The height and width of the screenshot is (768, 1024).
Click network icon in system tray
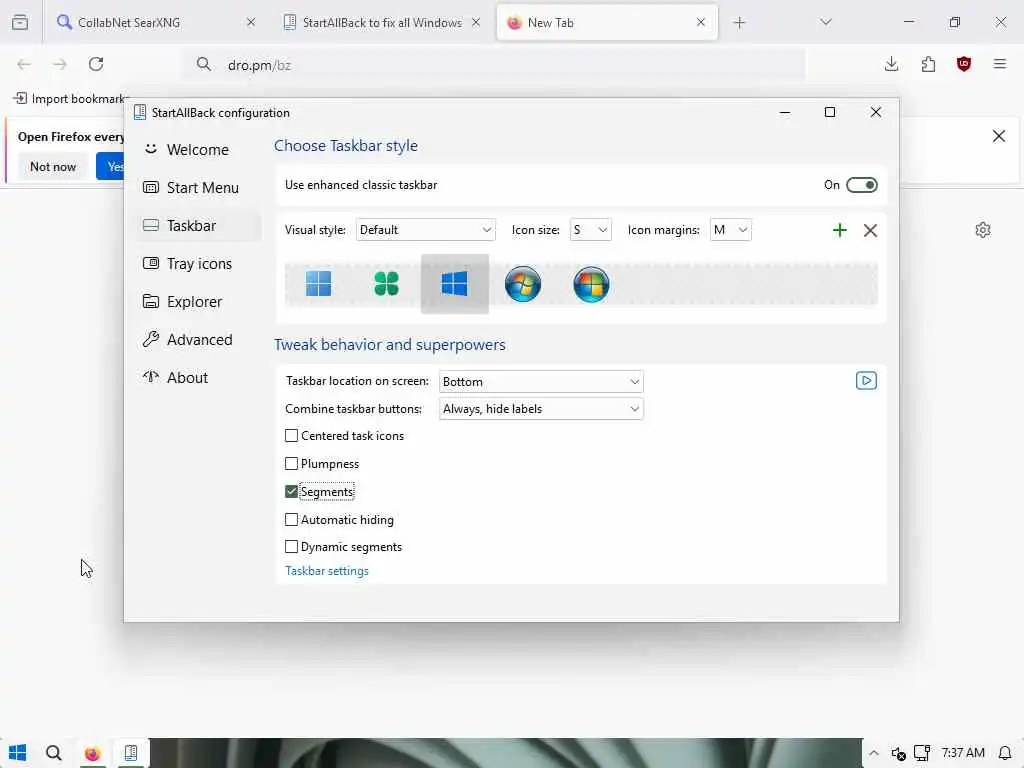point(921,753)
